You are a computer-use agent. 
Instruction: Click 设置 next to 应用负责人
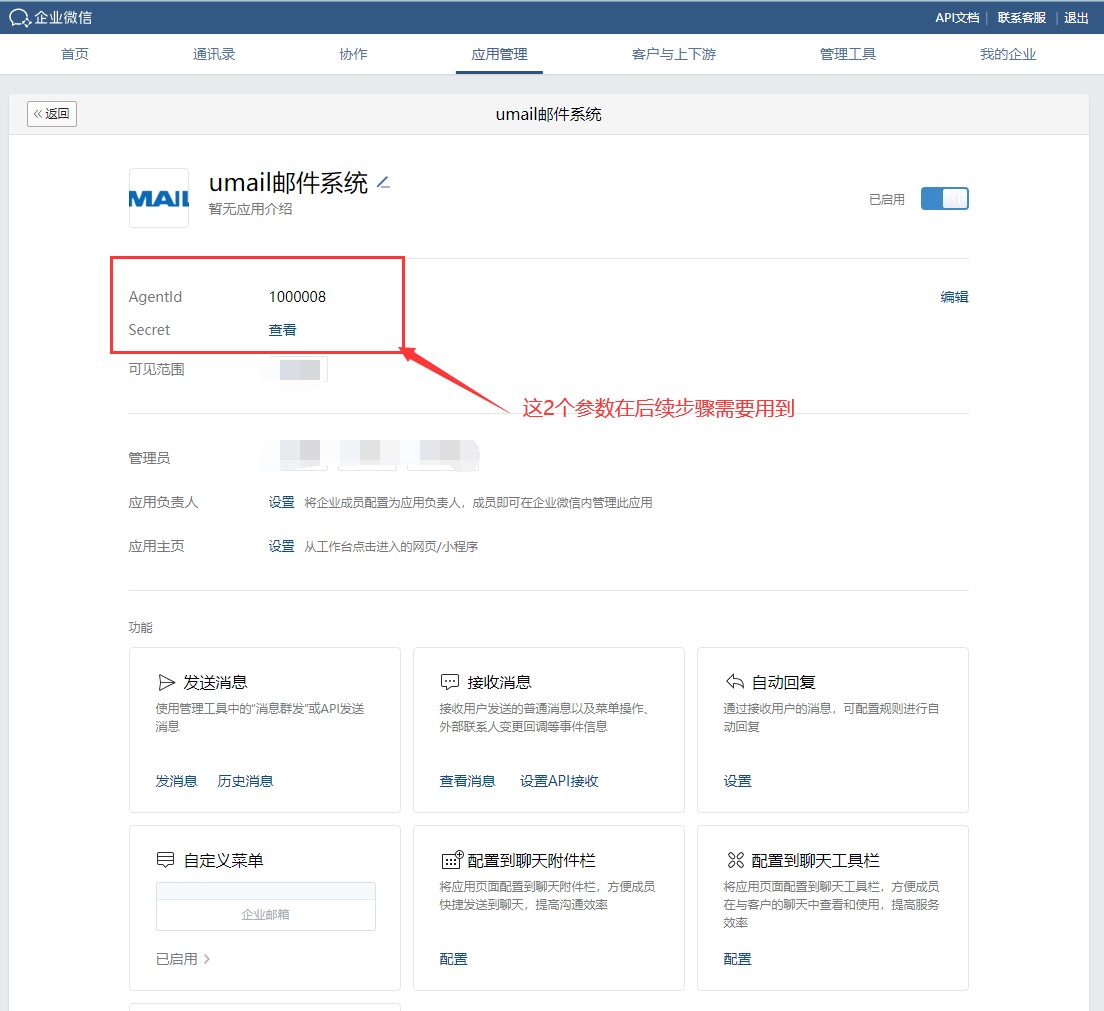tap(281, 502)
